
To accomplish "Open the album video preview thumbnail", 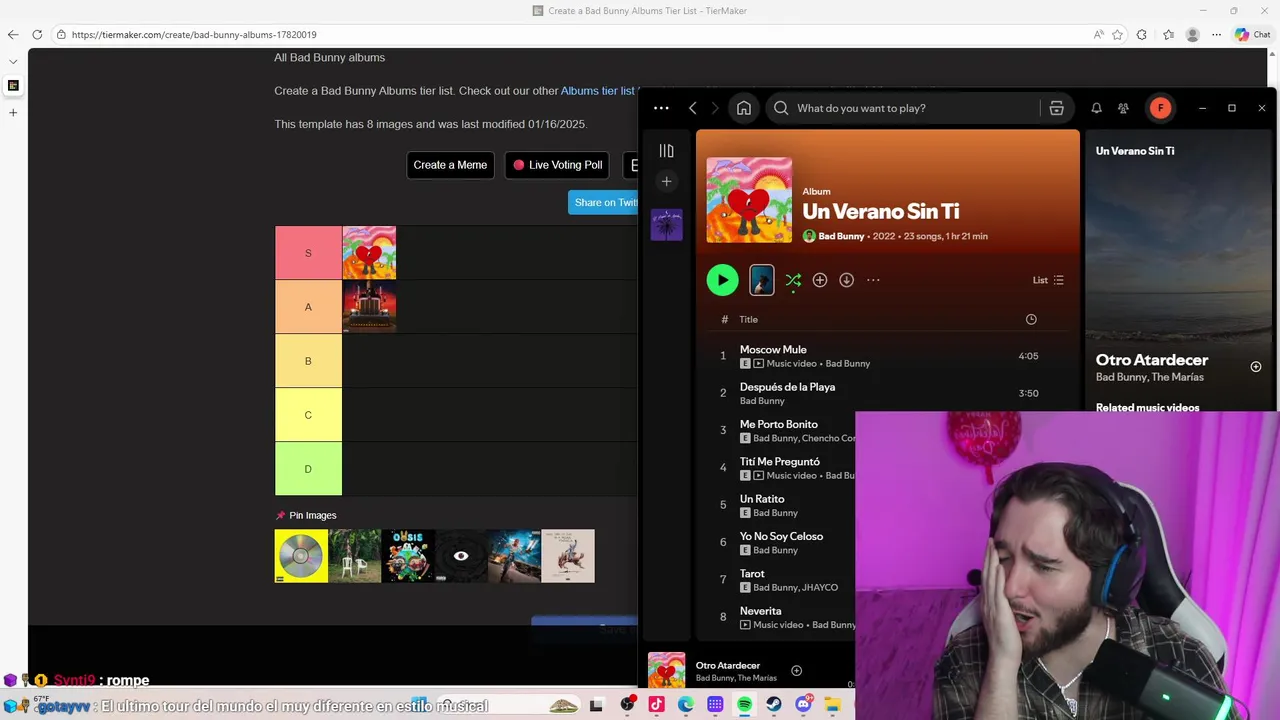I will pos(762,280).
